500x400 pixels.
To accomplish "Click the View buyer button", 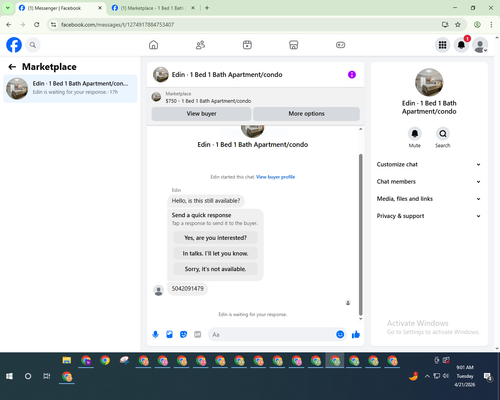I will coord(201,114).
